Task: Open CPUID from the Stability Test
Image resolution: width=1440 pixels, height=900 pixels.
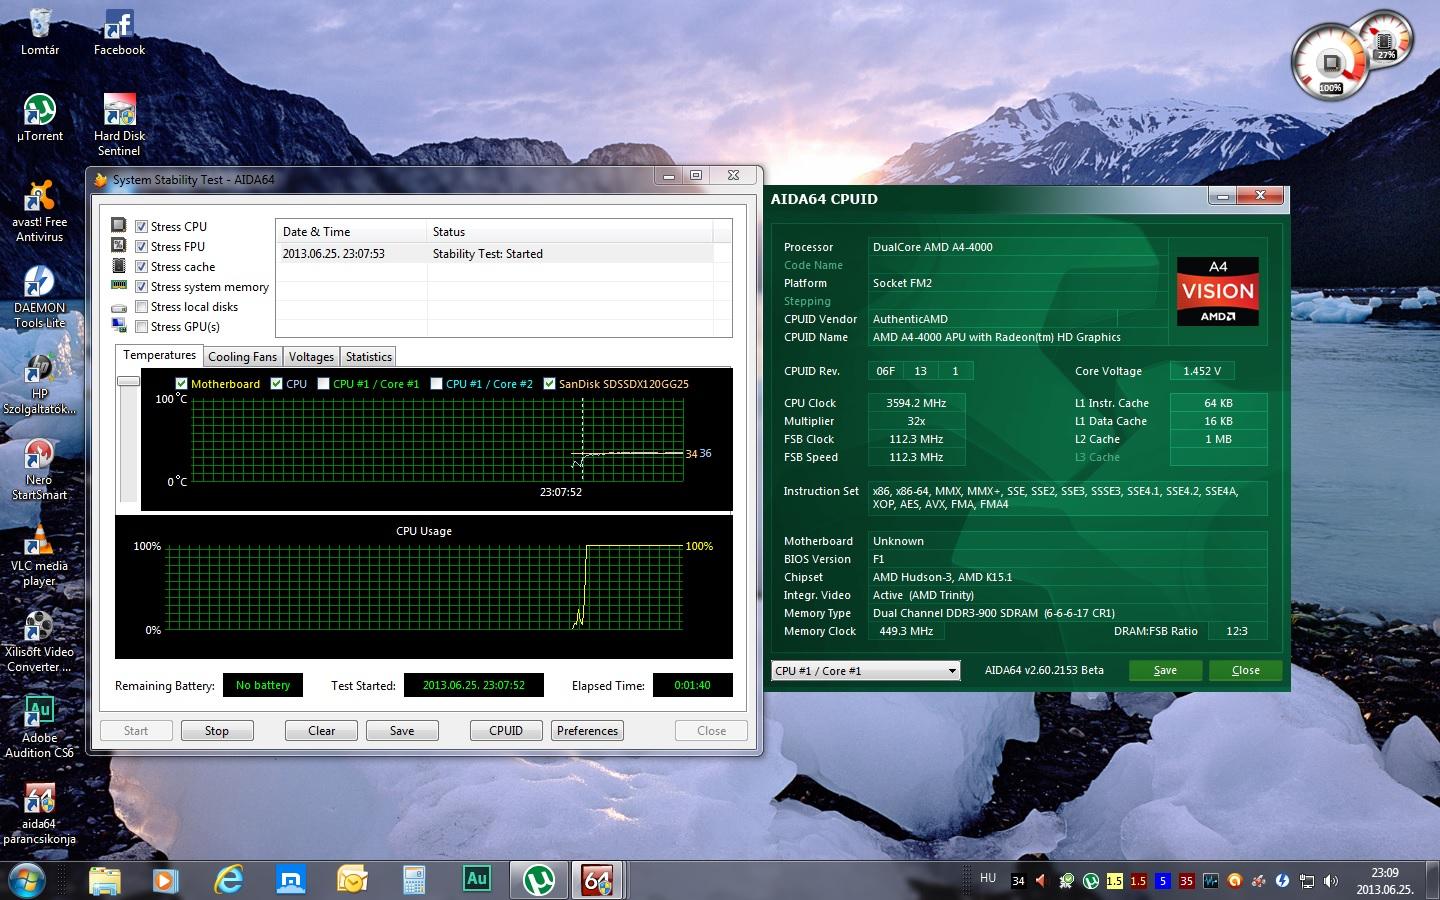Action: pos(506,731)
